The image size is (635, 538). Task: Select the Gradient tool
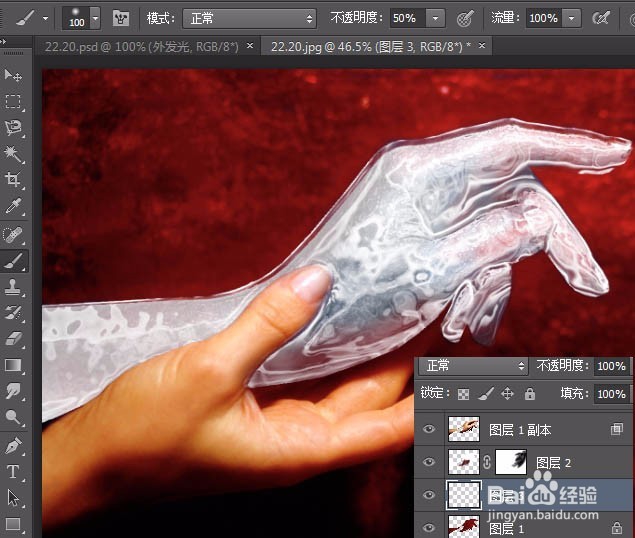[13, 365]
